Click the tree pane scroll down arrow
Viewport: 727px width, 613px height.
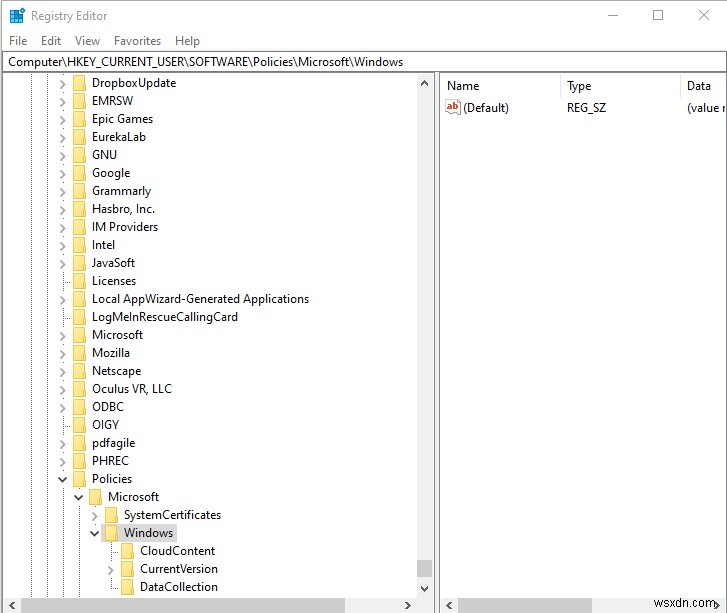point(424,588)
